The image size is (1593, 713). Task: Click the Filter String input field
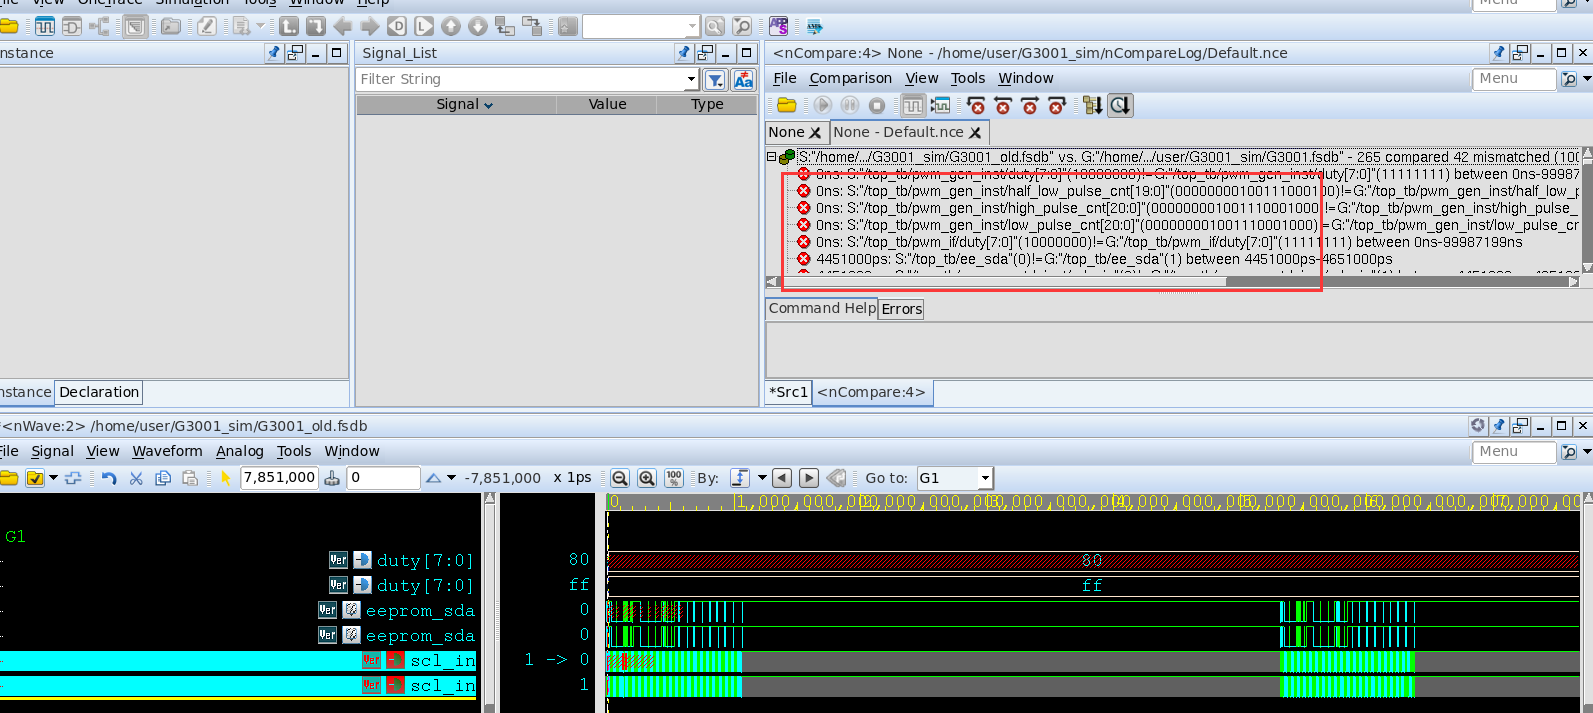click(522, 79)
